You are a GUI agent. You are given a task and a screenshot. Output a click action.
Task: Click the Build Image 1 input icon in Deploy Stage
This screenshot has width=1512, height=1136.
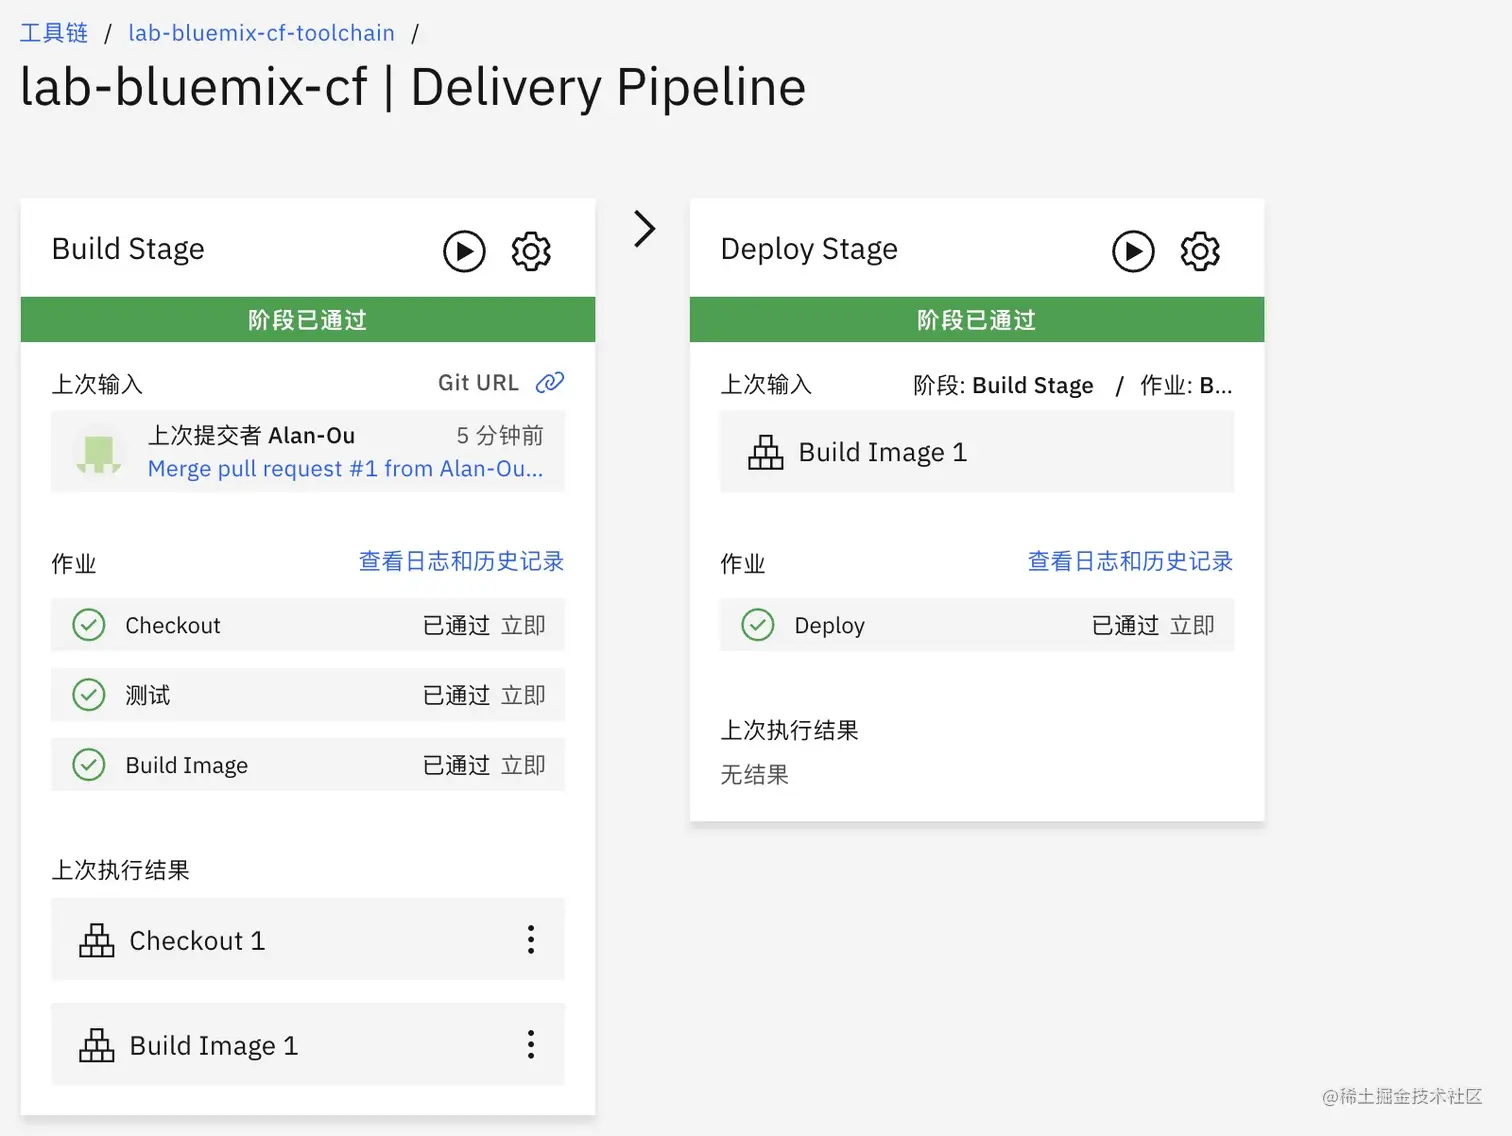pyautogui.click(x=766, y=452)
